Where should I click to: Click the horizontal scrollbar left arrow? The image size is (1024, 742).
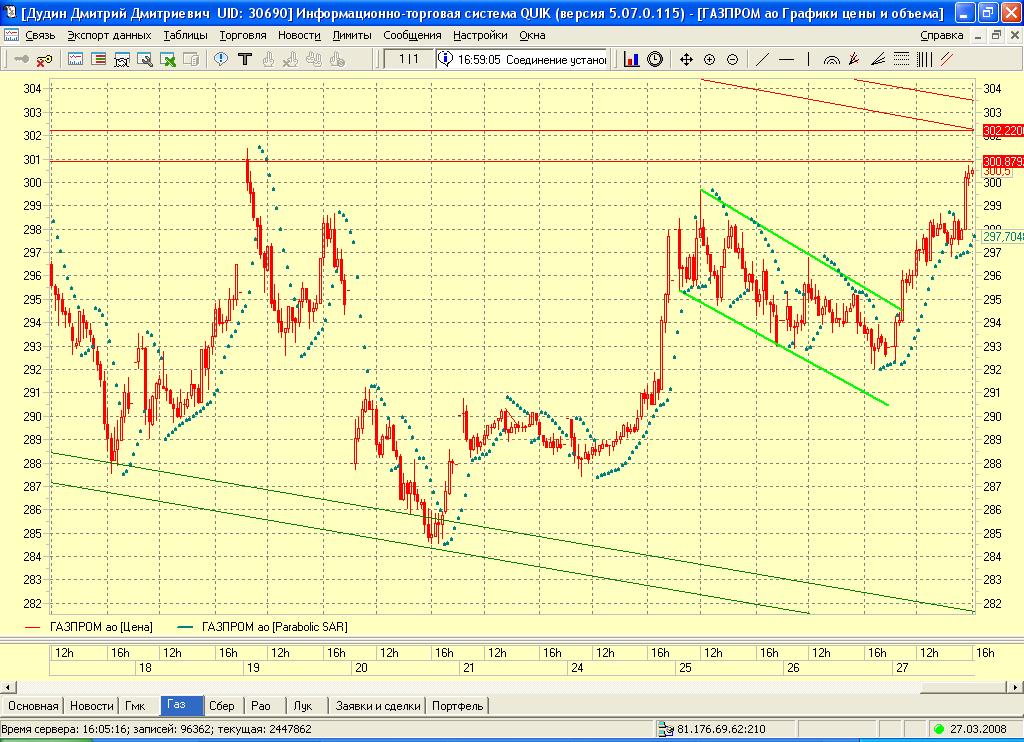[8, 687]
